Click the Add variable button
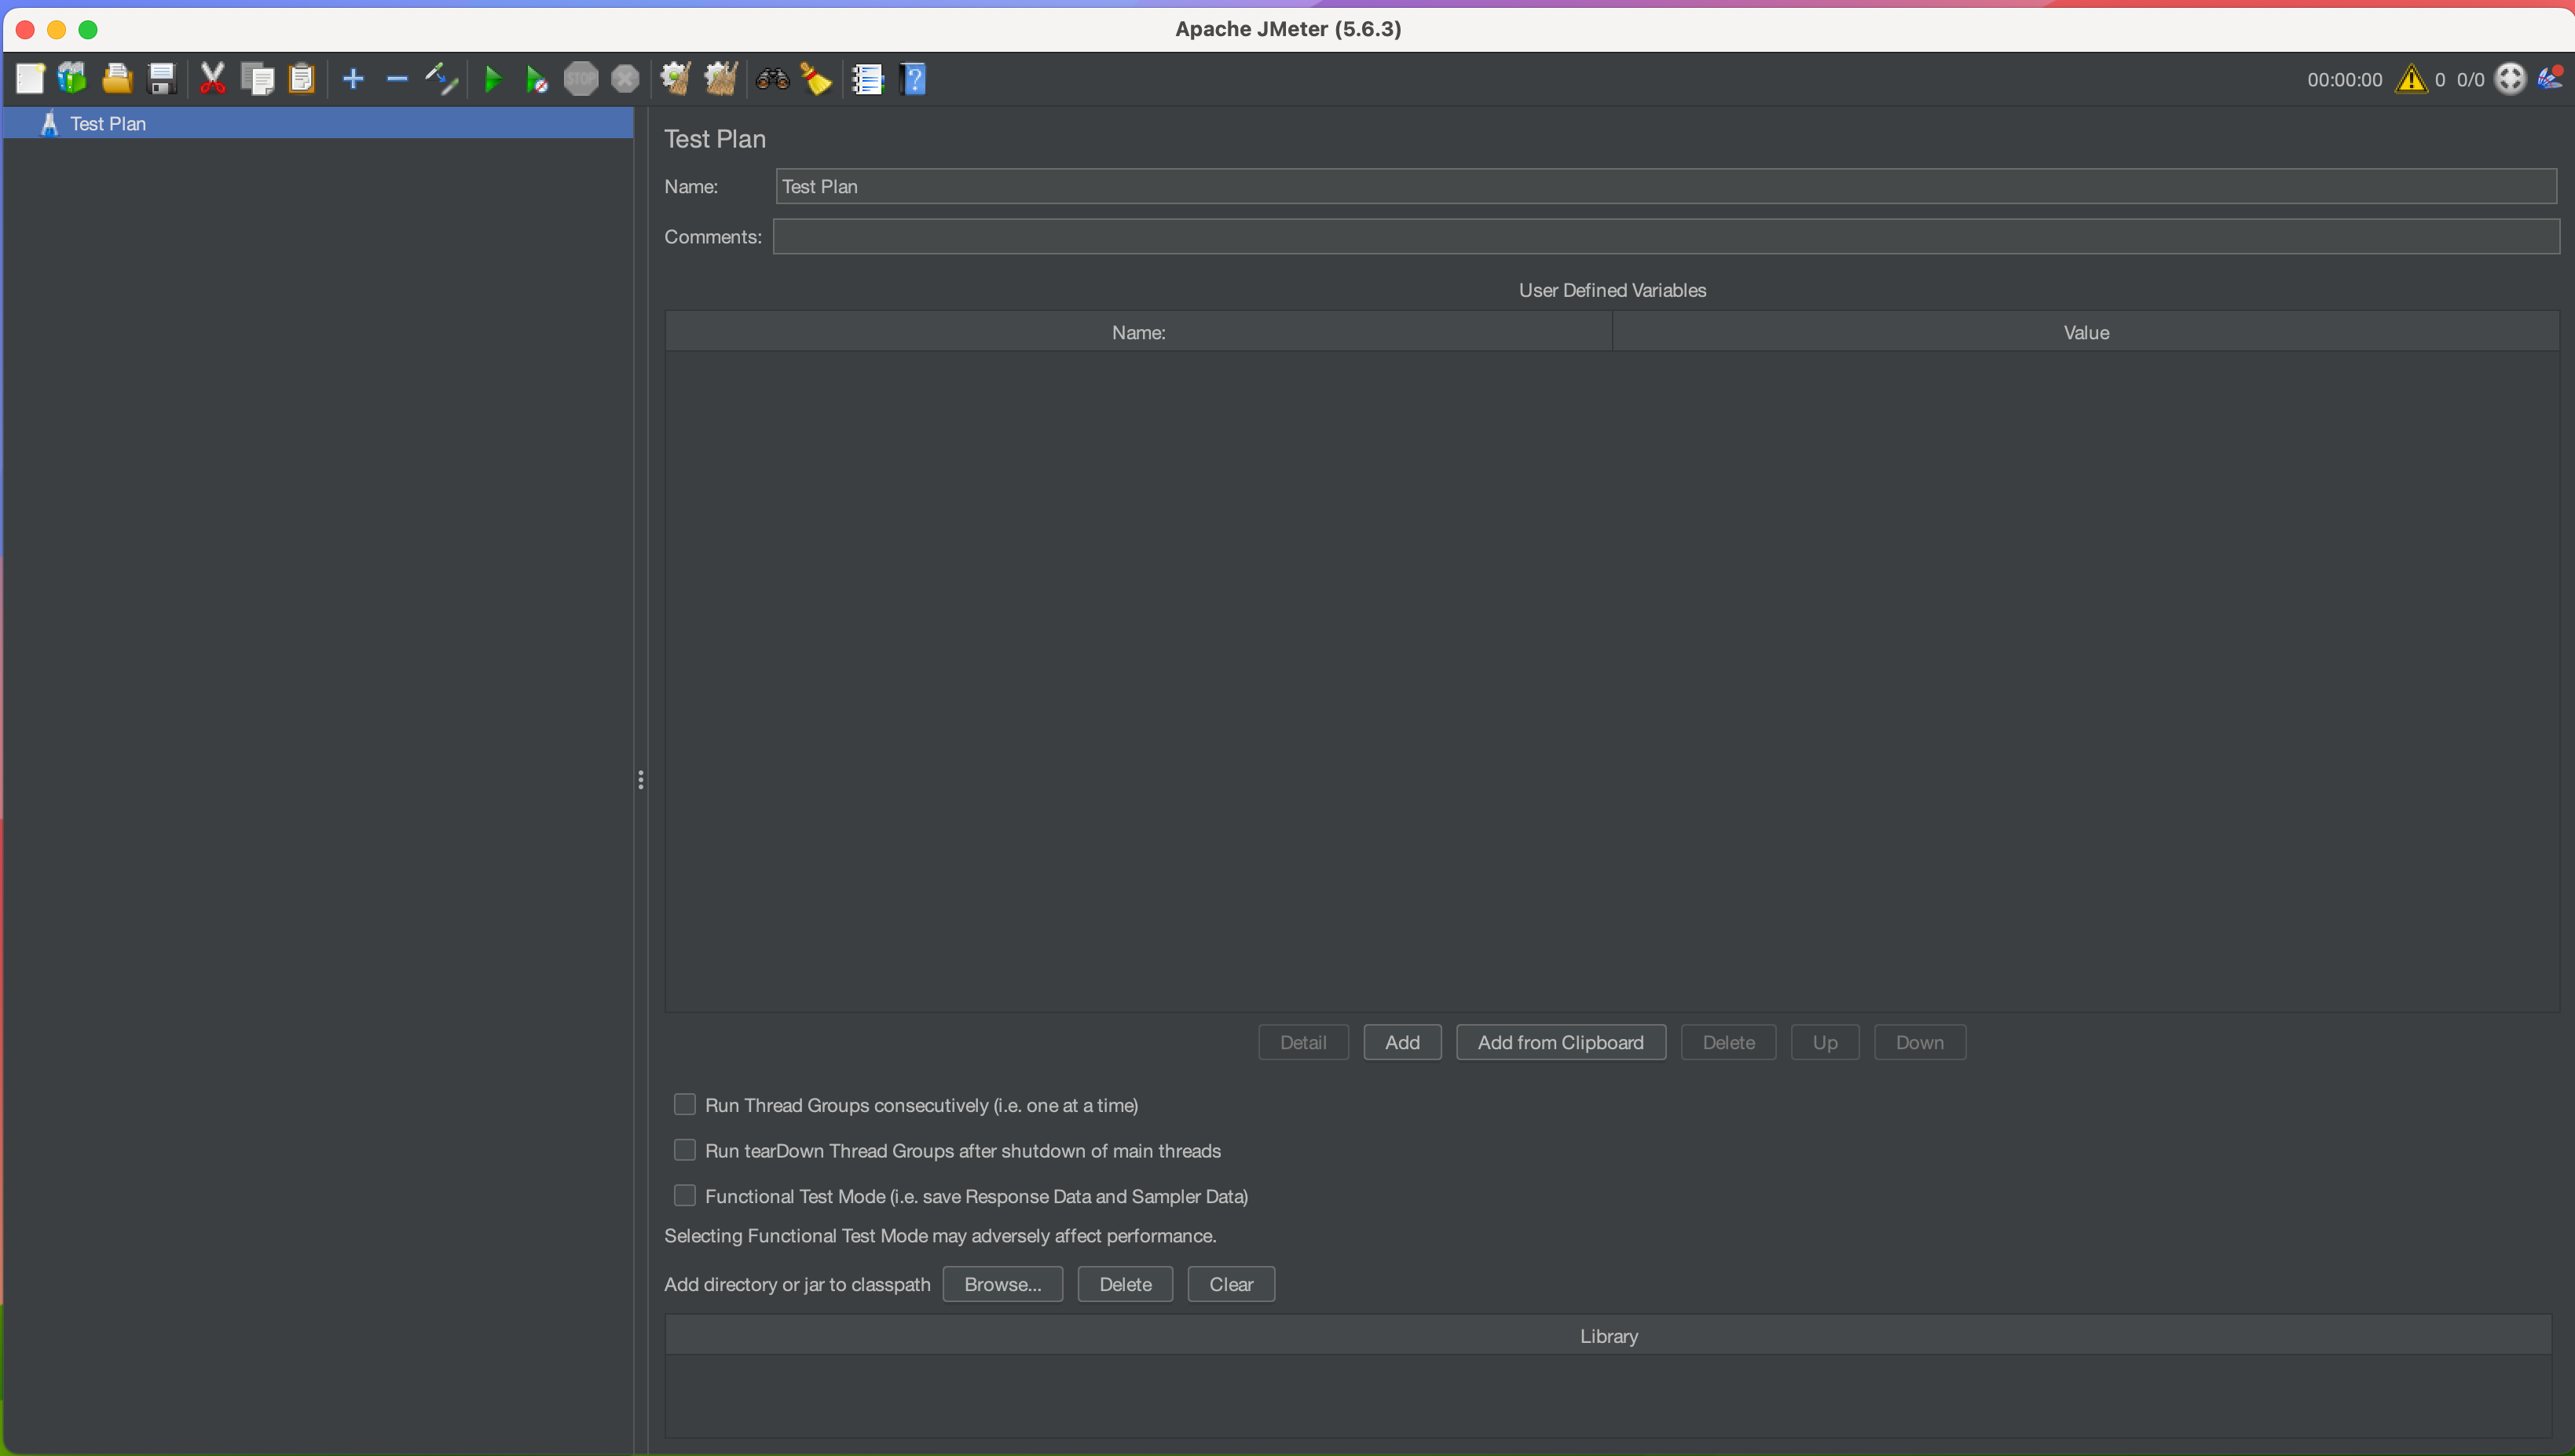 (x=1402, y=1042)
